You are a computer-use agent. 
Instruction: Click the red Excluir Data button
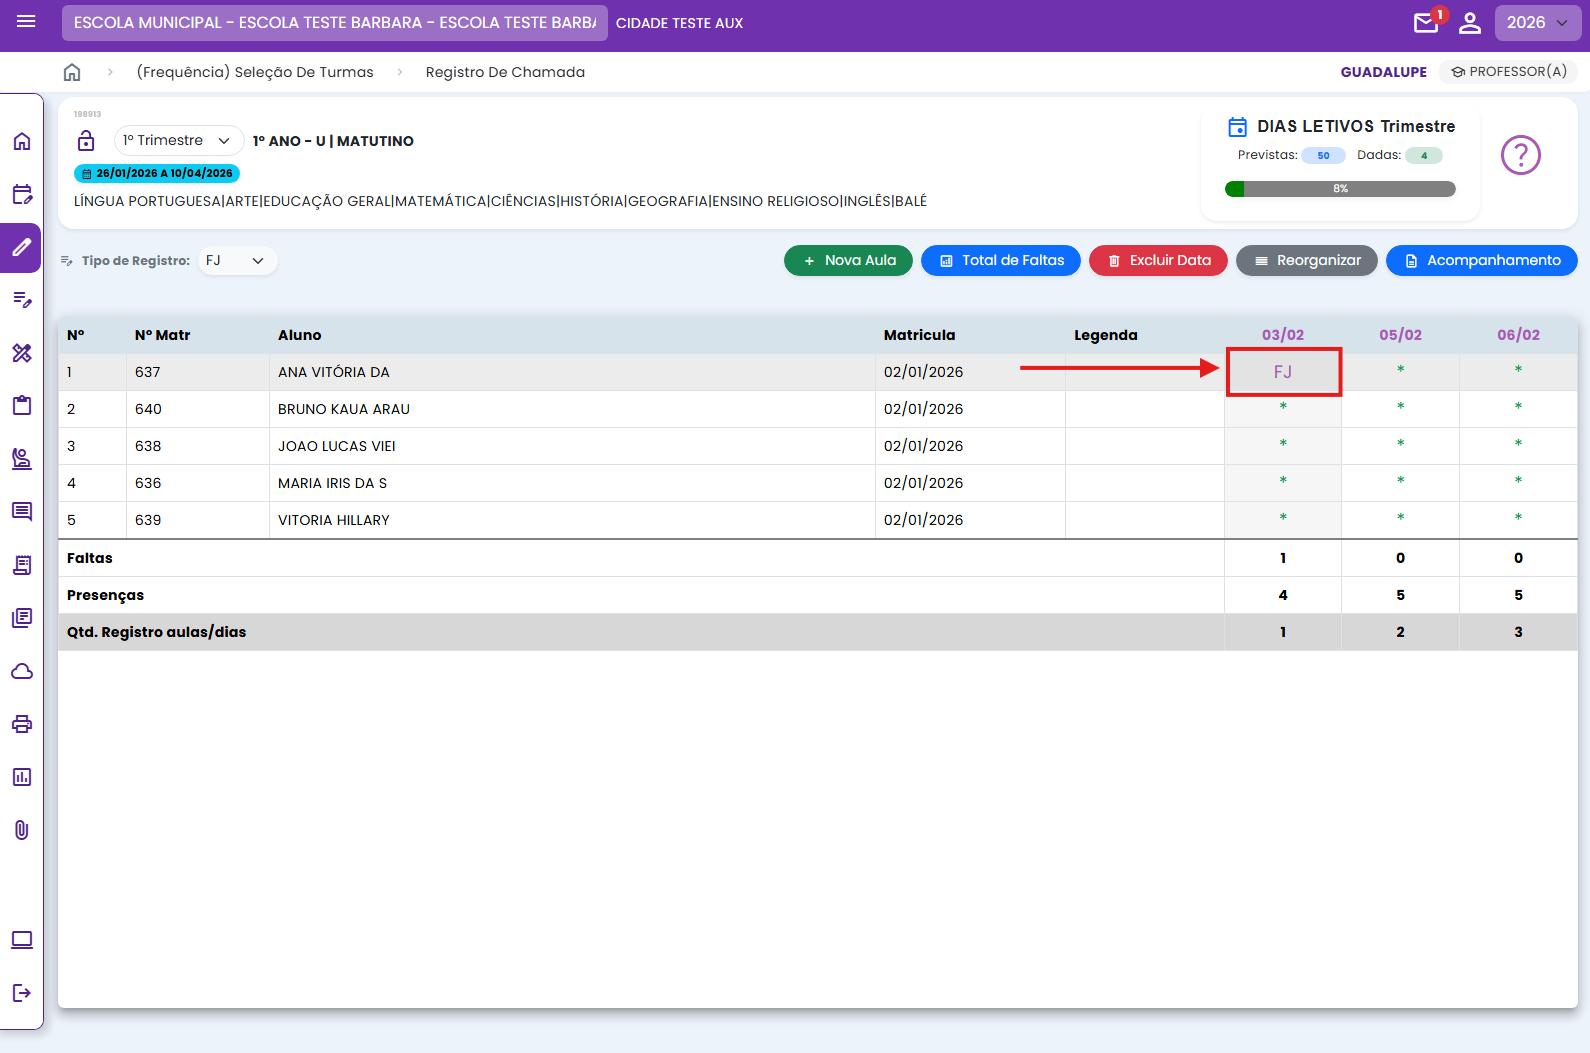1158,261
